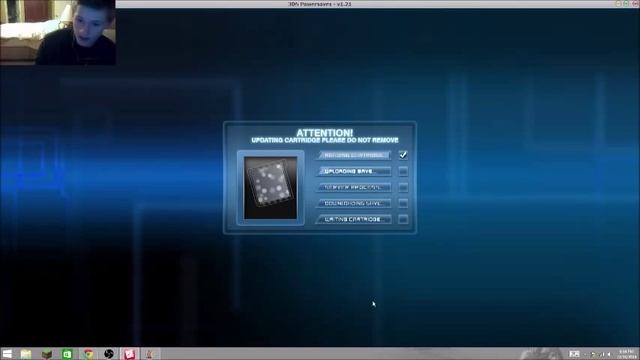The height and width of the screenshot is (360, 640).
Task: Click the Writing Cartridge progress bar
Action: (353, 219)
